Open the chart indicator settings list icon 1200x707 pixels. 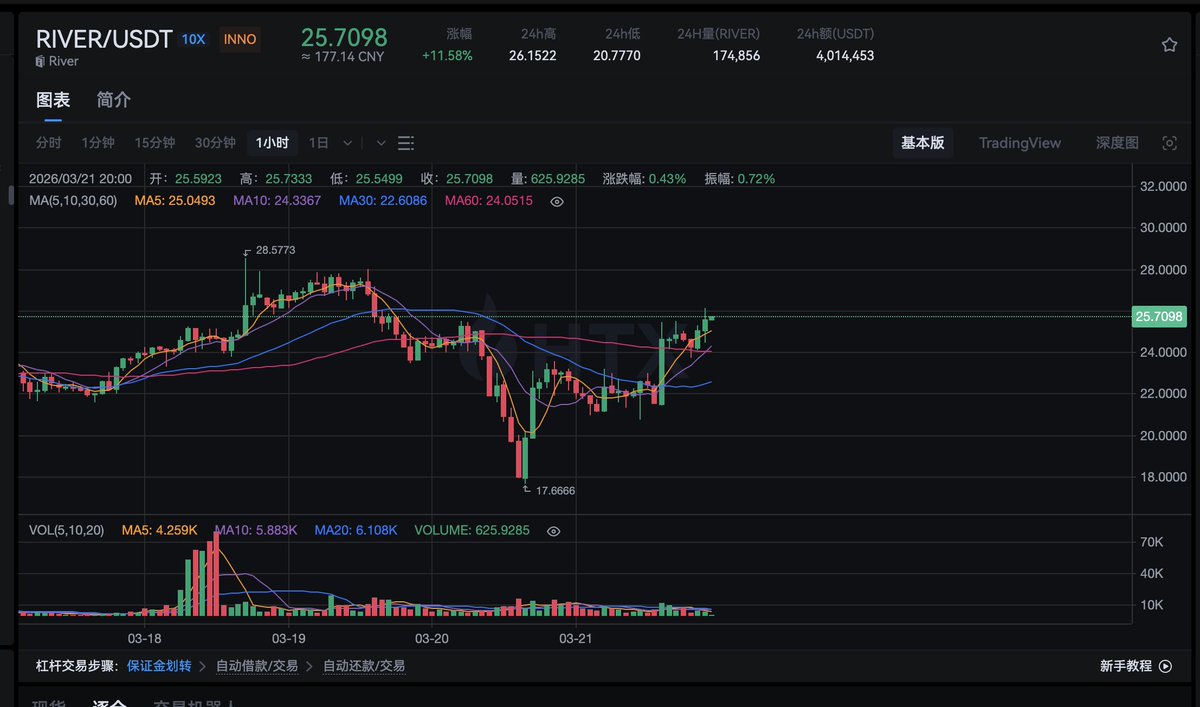[x=406, y=143]
